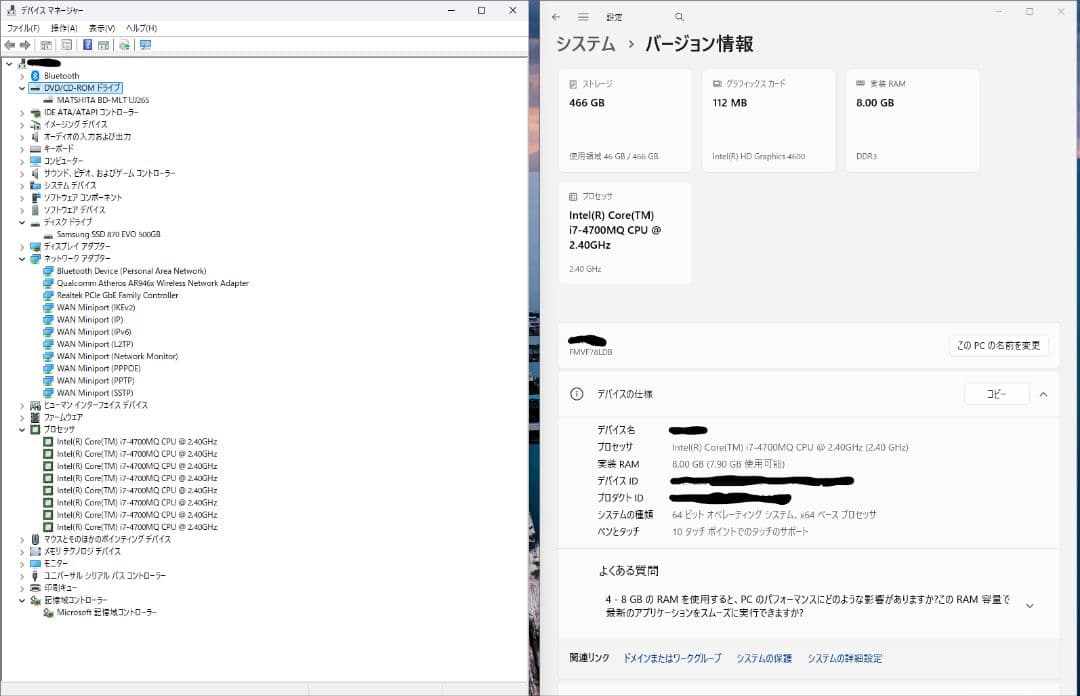Open the Settings navigation hamburger menu

[583, 17]
